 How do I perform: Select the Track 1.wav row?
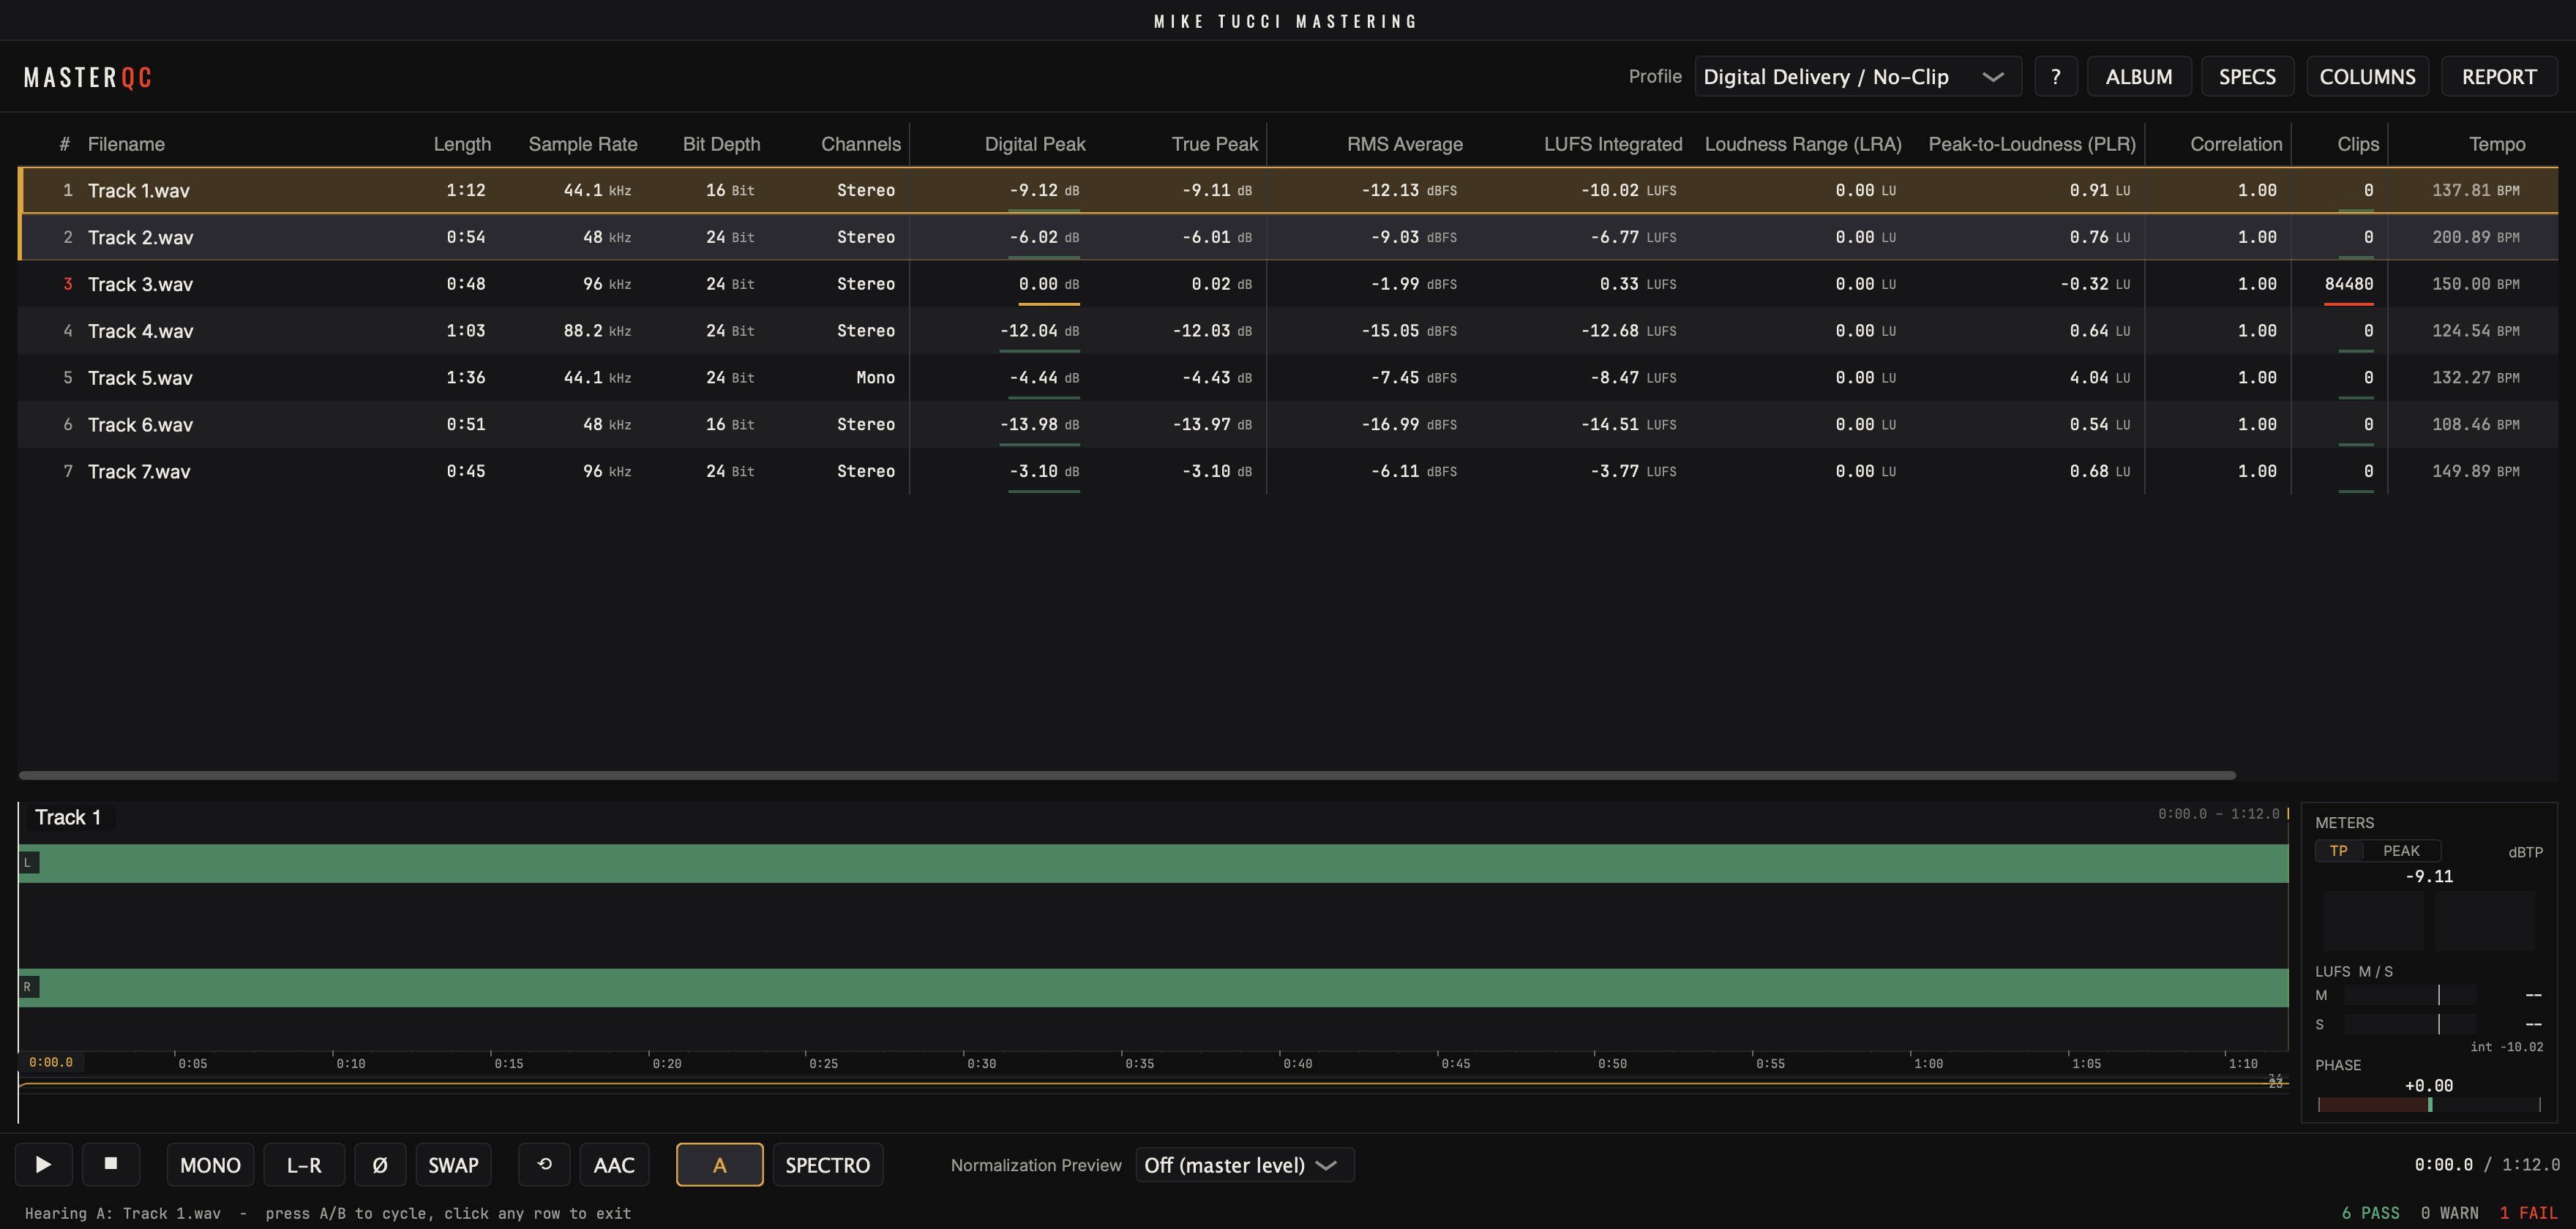1288,190
